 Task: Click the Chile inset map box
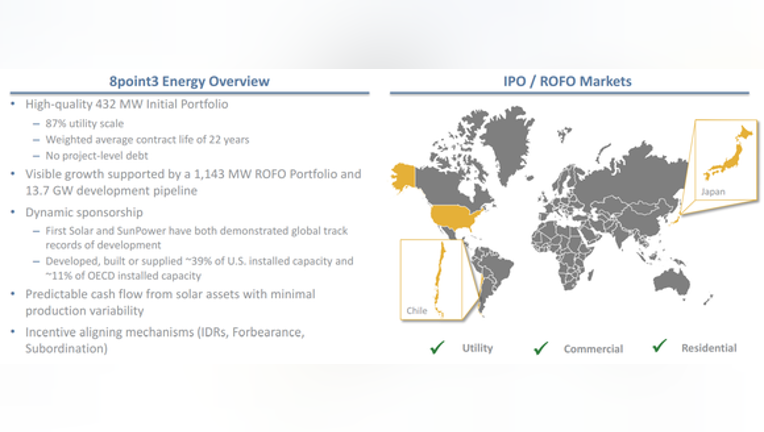(x=431, y=280)
